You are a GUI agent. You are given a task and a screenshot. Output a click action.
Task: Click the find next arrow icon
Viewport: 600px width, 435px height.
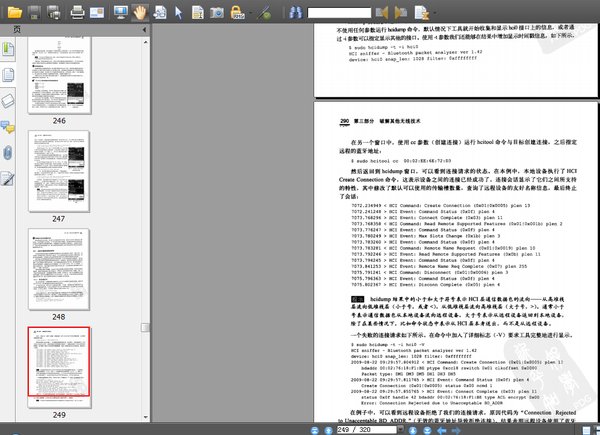(401, 13)
